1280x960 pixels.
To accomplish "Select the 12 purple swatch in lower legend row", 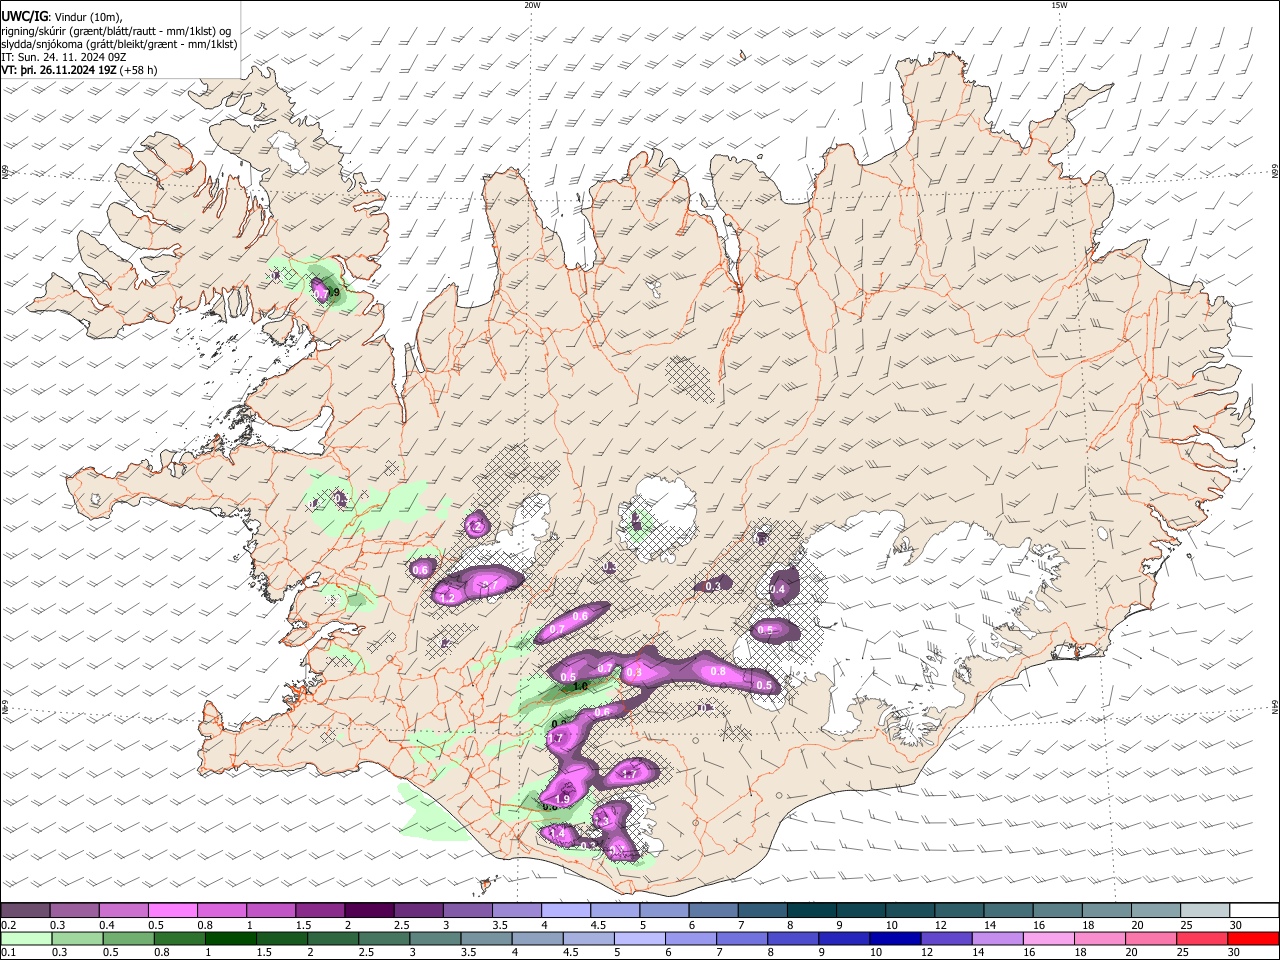I will pos(946,939).
